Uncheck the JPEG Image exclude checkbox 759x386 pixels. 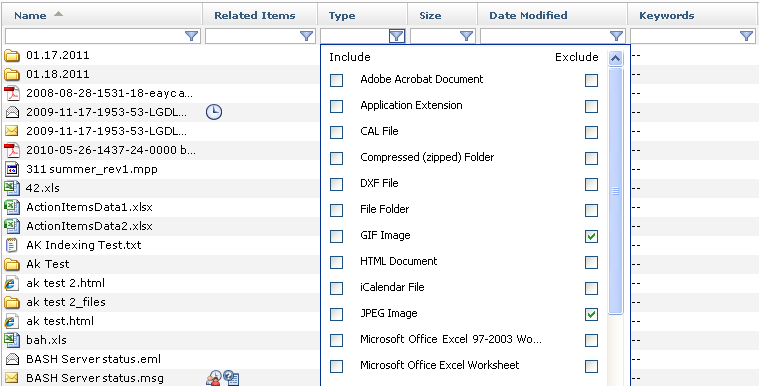(x=591, y=315)
